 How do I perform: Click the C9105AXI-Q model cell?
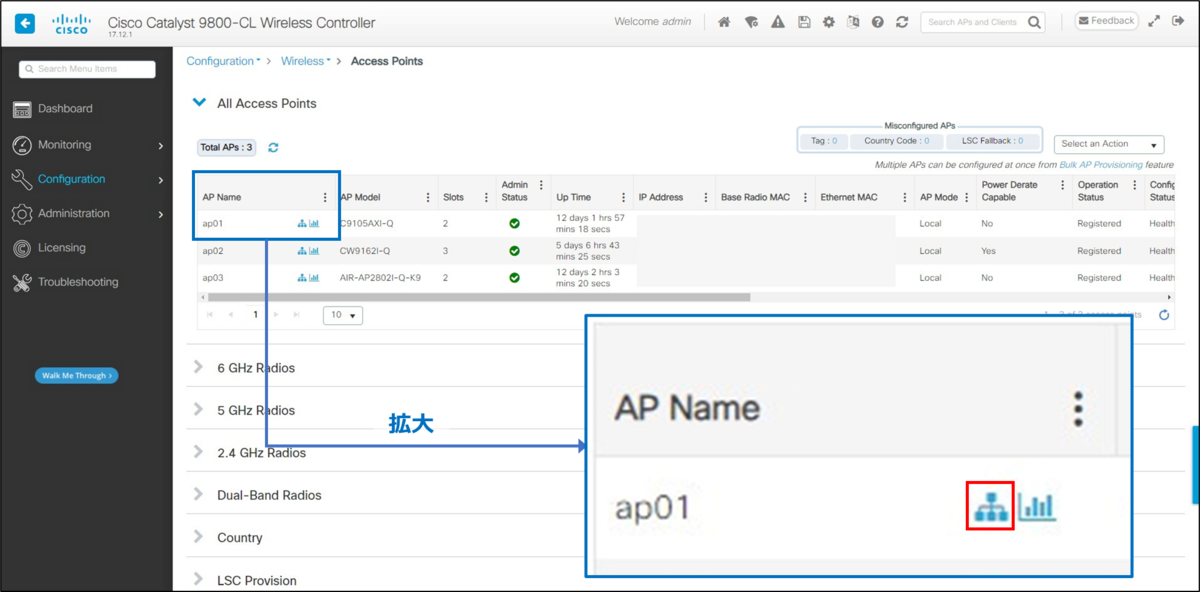(365, 224)
